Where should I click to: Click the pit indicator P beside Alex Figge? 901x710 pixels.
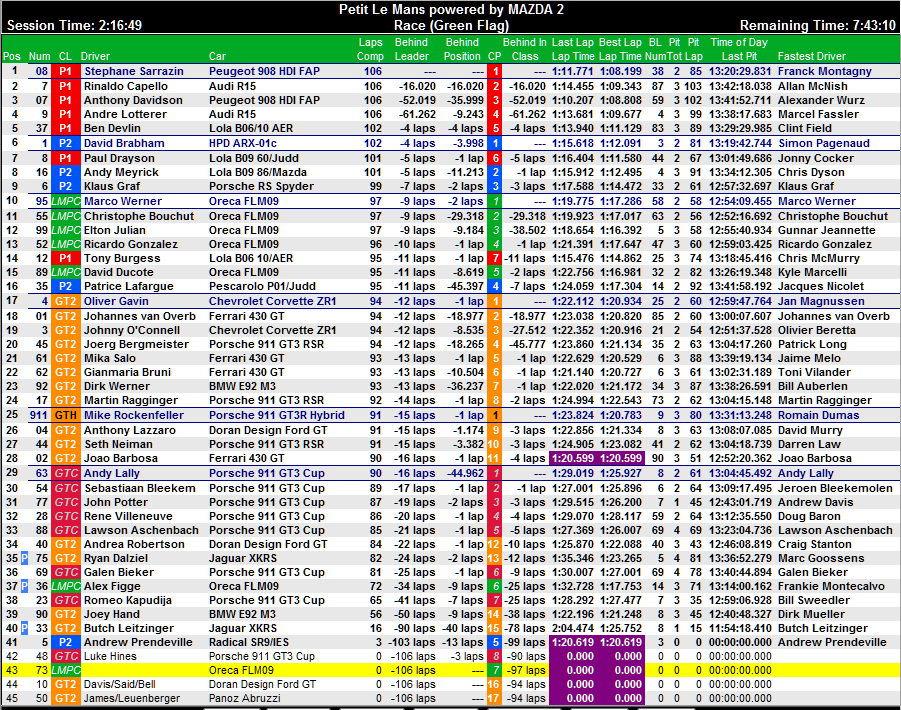click(x=25, y=587)
